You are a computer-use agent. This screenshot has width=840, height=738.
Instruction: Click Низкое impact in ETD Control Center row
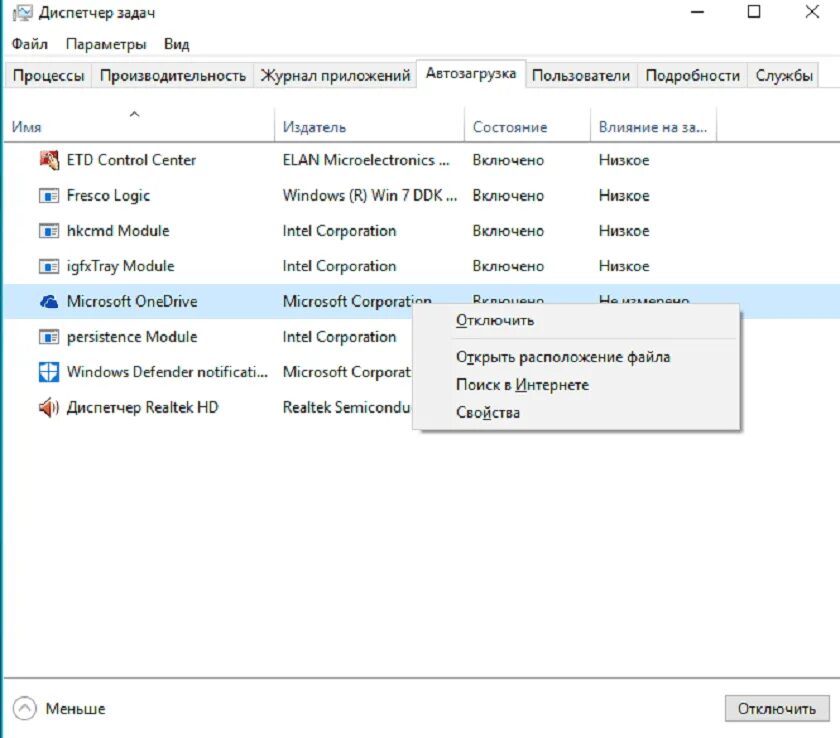click(624, 160)
